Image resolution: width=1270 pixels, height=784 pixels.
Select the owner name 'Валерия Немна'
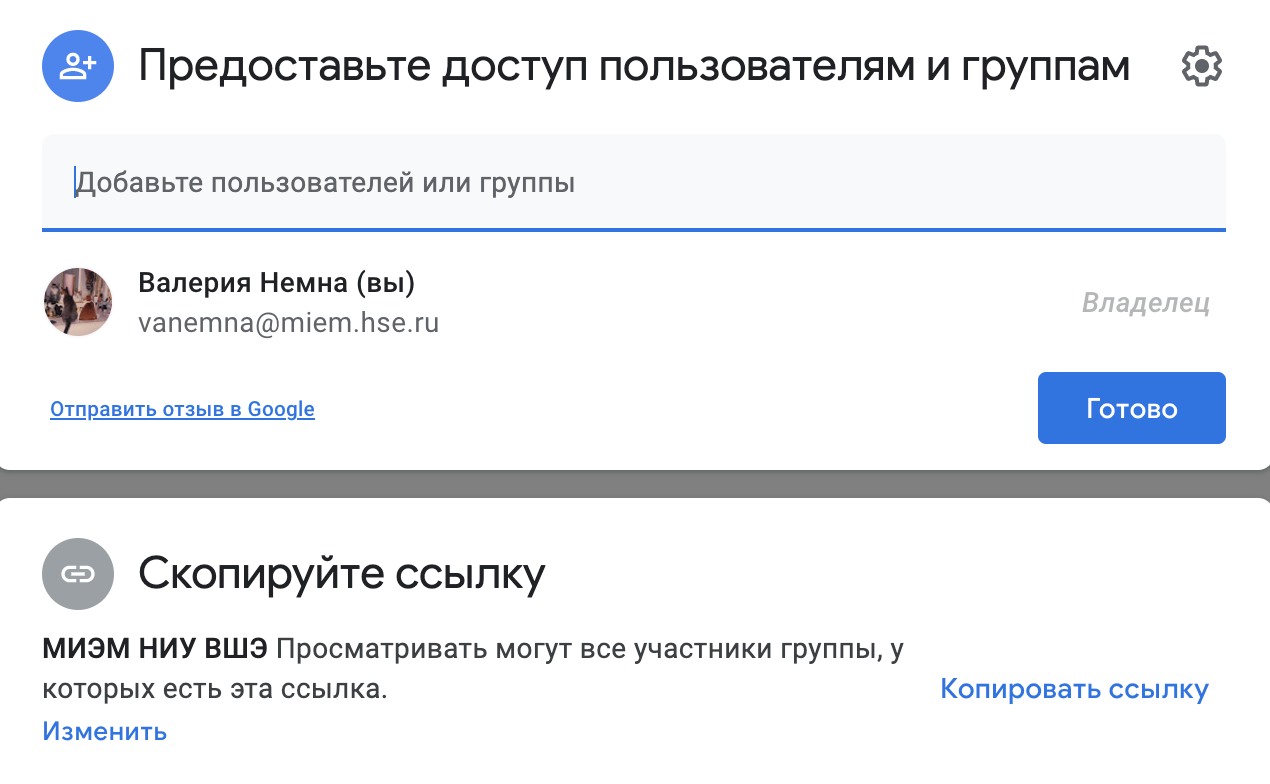click(x=243, y=283)
